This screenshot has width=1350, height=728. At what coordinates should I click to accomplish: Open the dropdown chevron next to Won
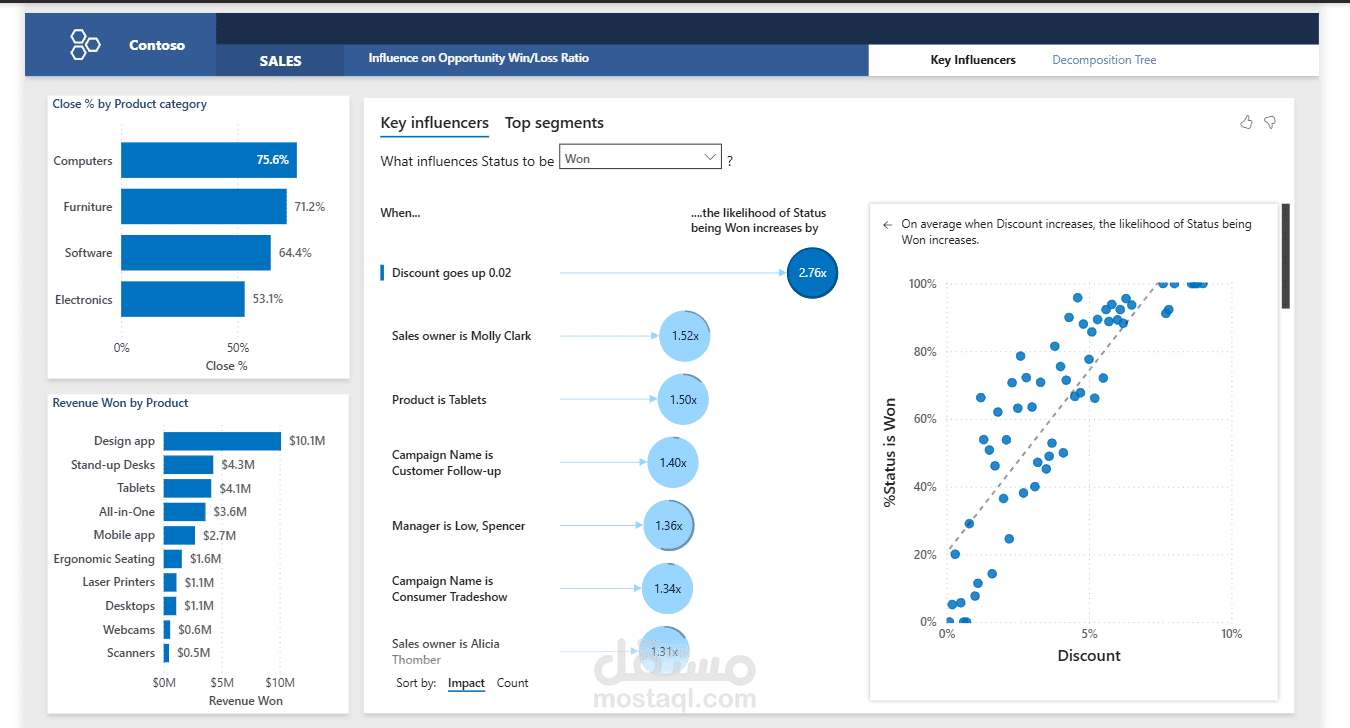(x=710, y=156)
